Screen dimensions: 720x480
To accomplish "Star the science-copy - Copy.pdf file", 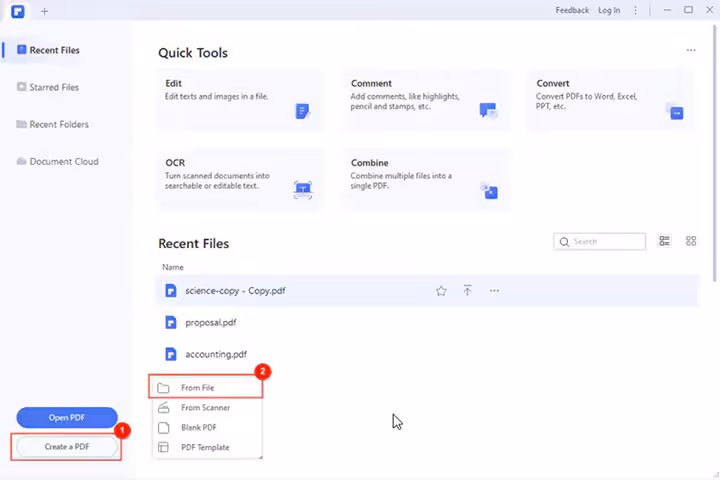I will tap(441, 291).
